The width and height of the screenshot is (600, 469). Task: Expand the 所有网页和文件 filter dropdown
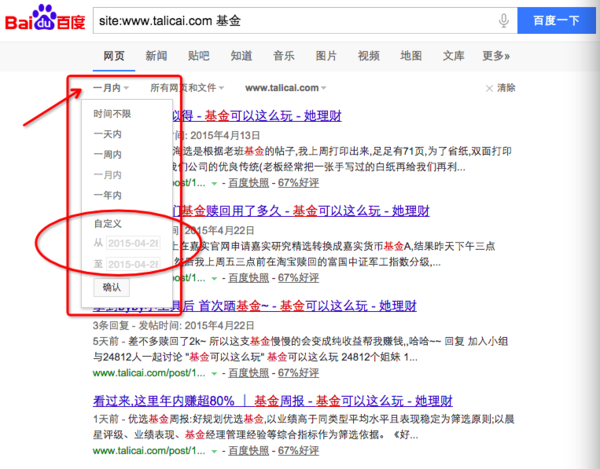coord(187,88)
